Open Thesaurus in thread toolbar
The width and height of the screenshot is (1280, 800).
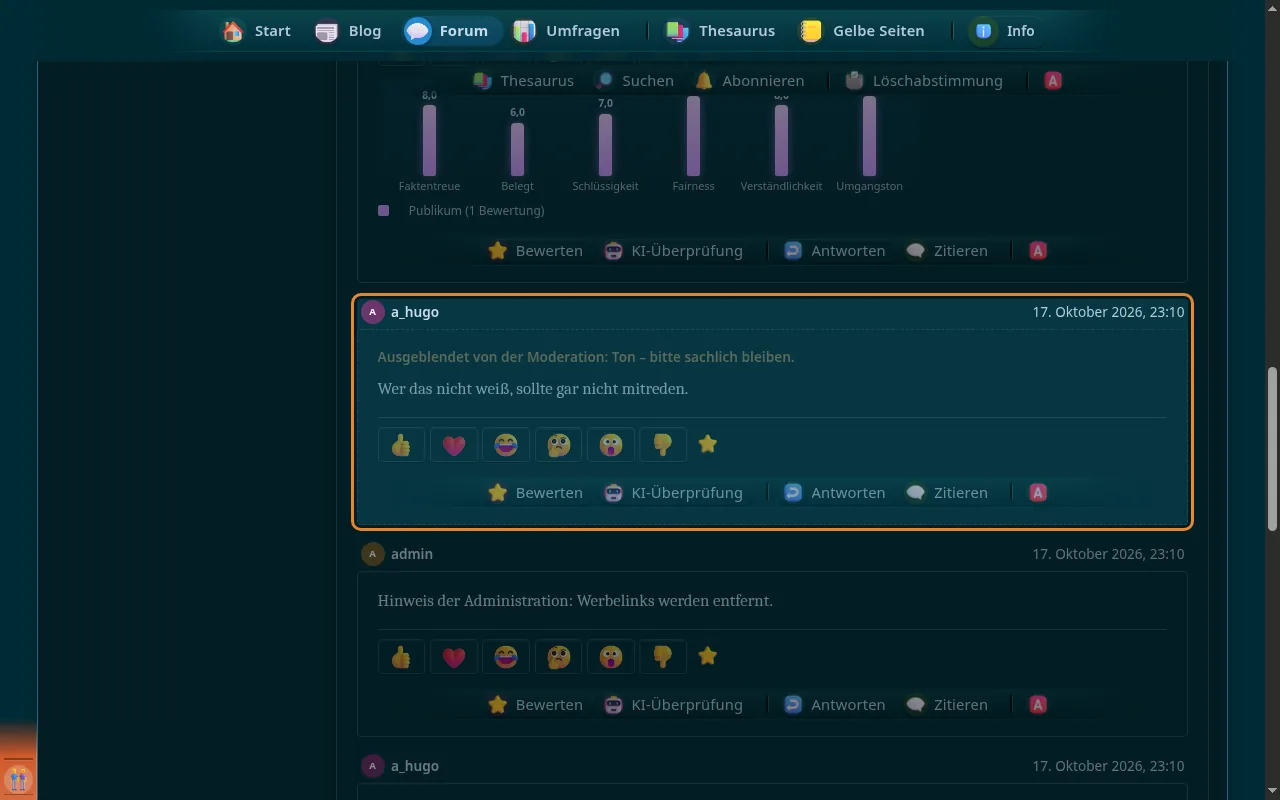click(x=523, y=81)
